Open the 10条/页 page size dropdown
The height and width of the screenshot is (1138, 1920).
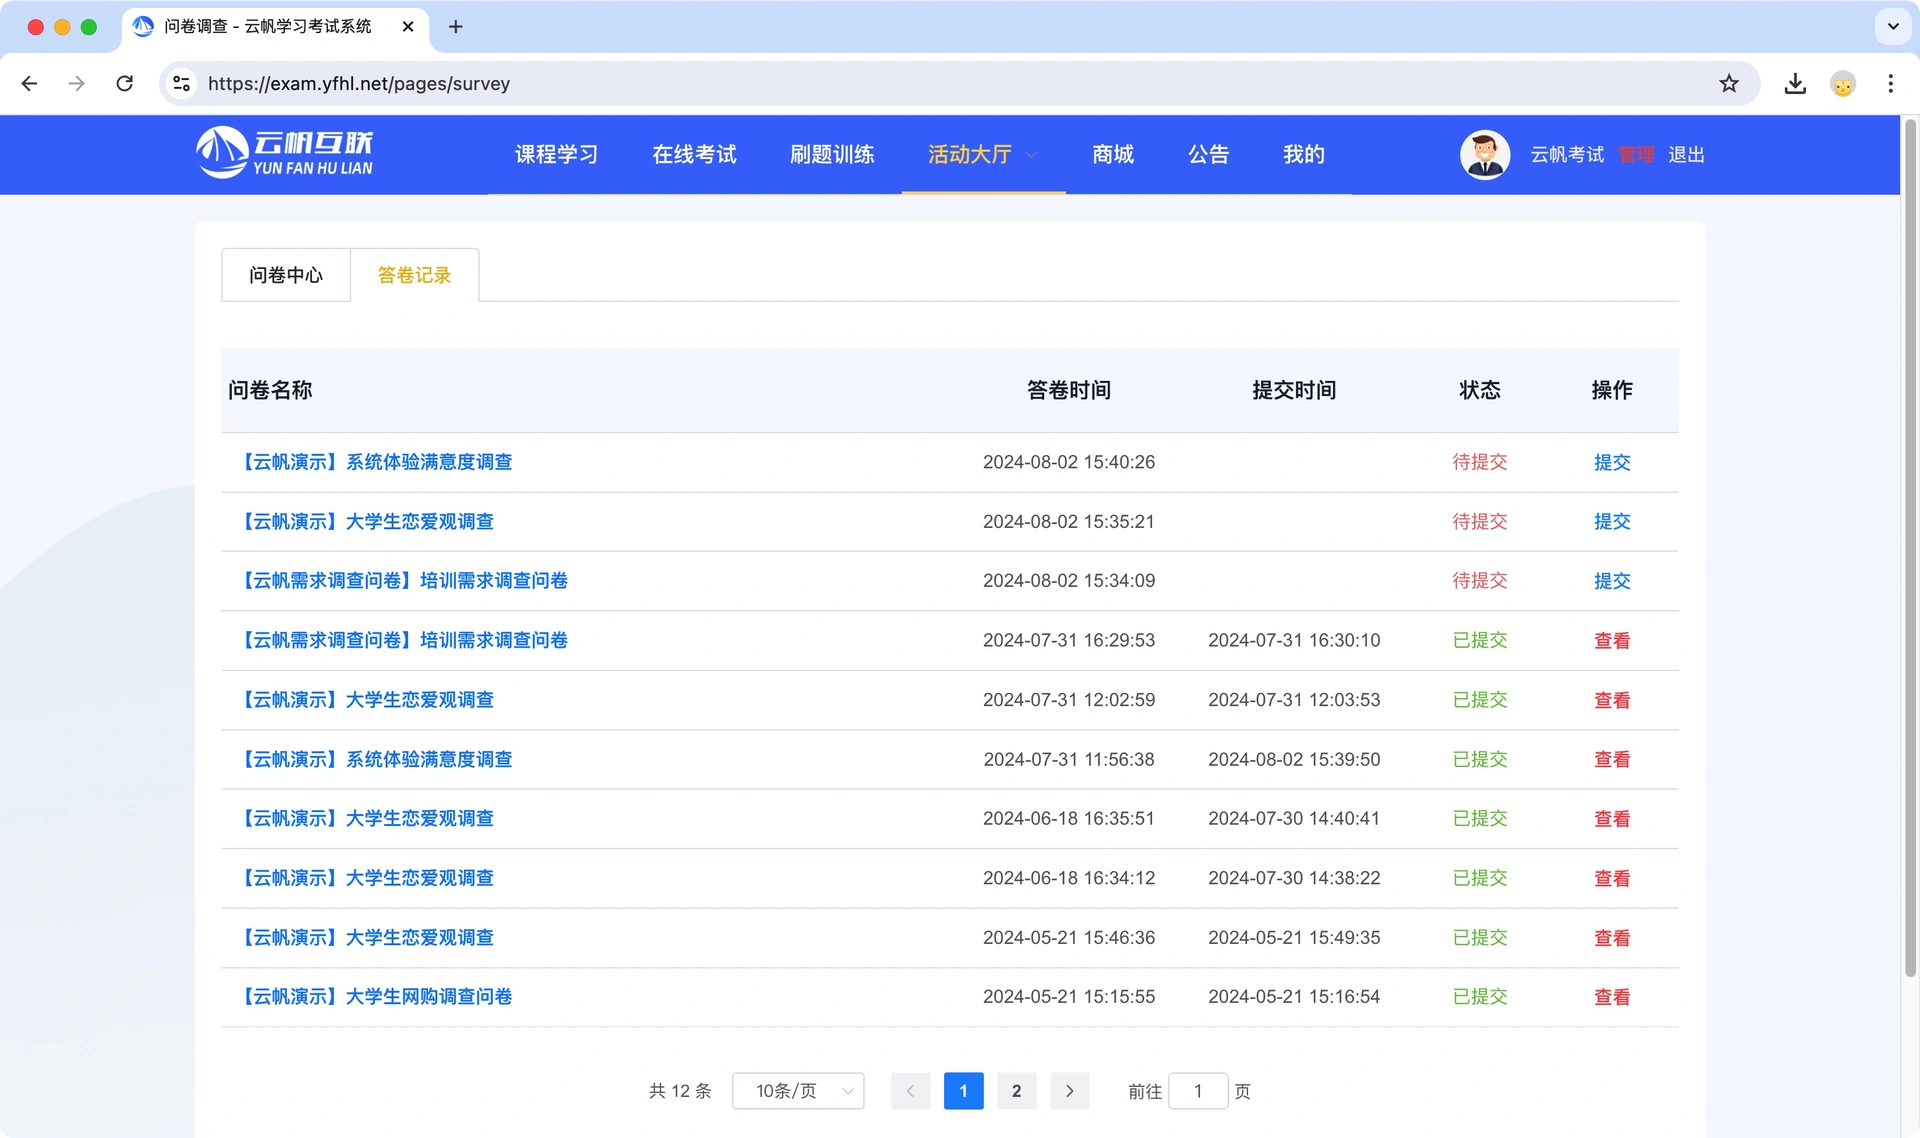pyautogui.click(x=798, y=1091)
